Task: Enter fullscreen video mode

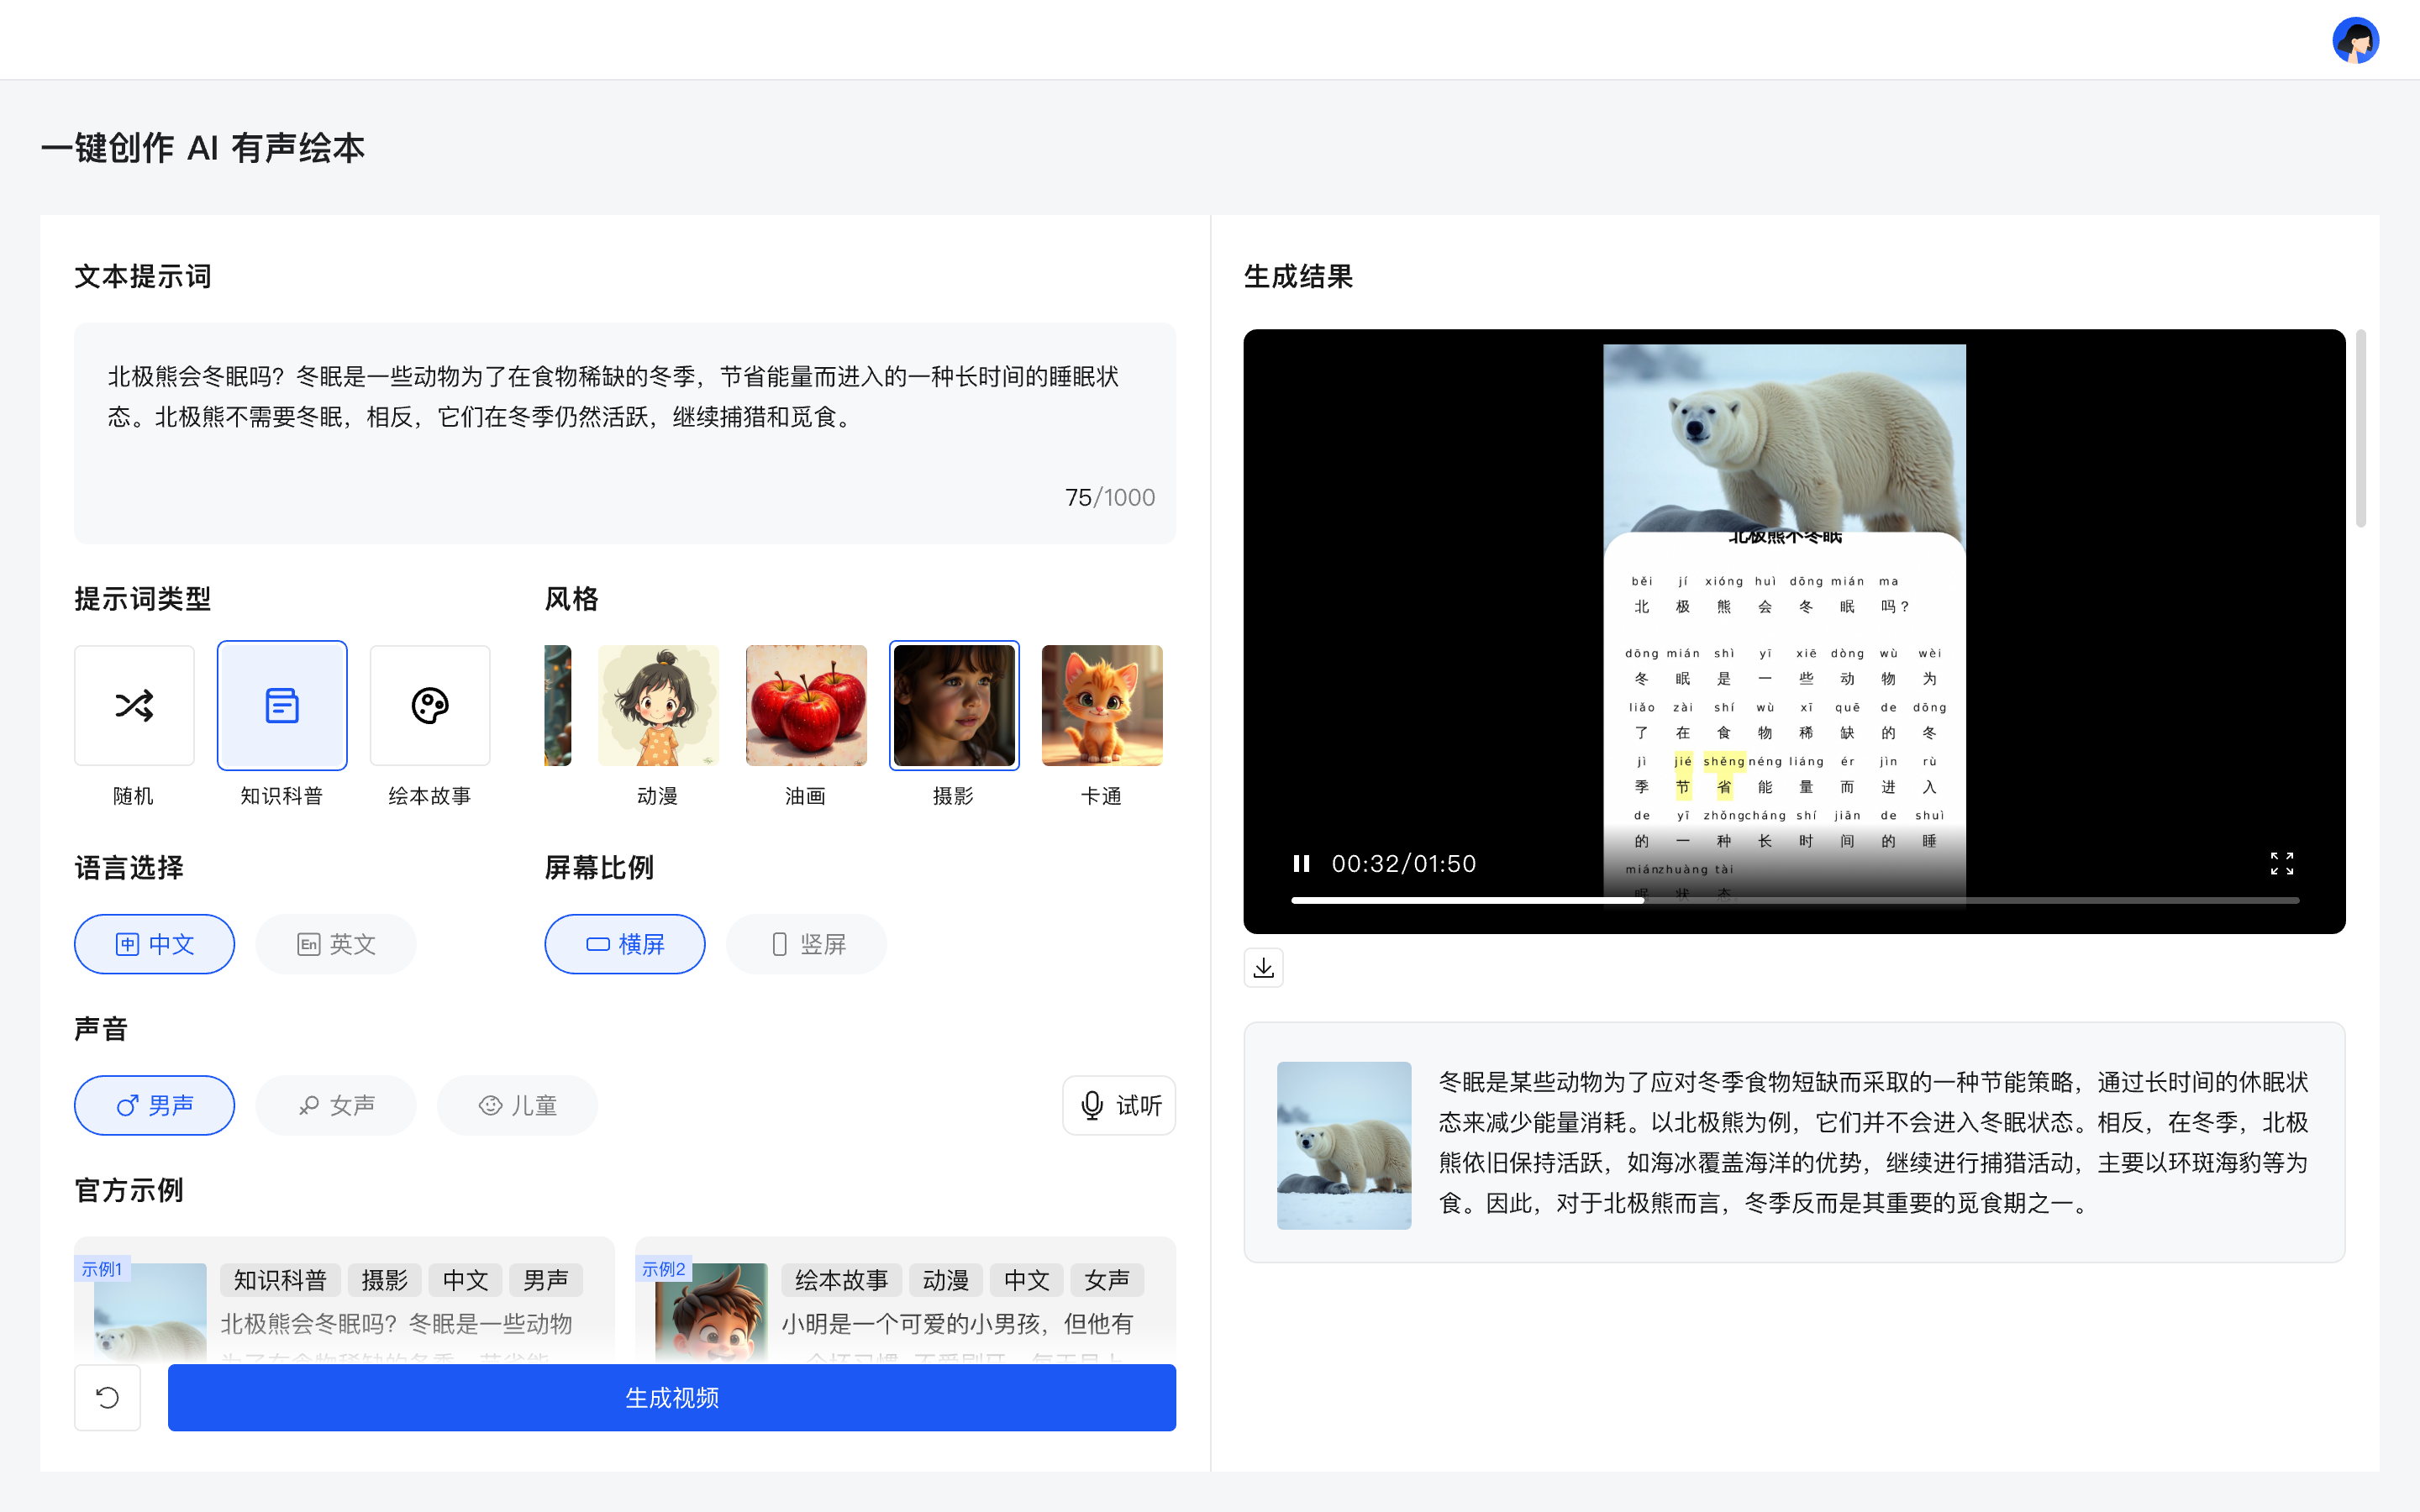Action: click(2282, 863)
